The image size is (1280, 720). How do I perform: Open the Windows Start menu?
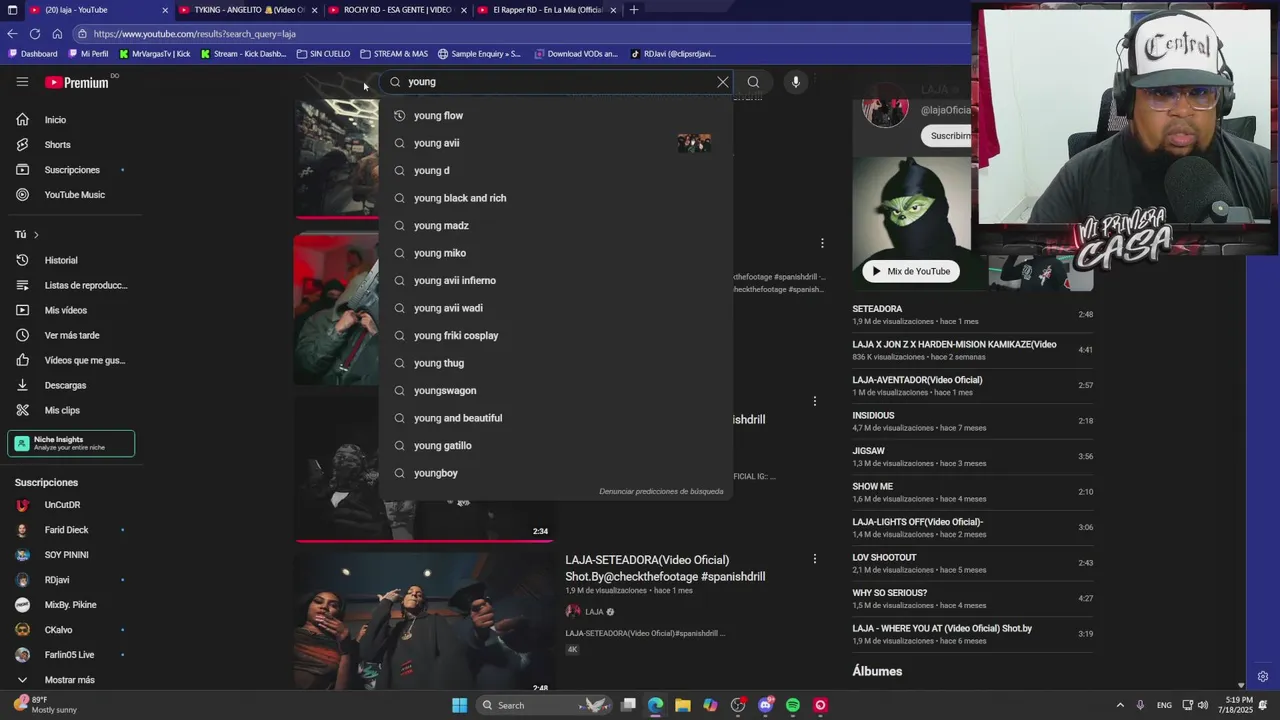(x=459, y=705)
